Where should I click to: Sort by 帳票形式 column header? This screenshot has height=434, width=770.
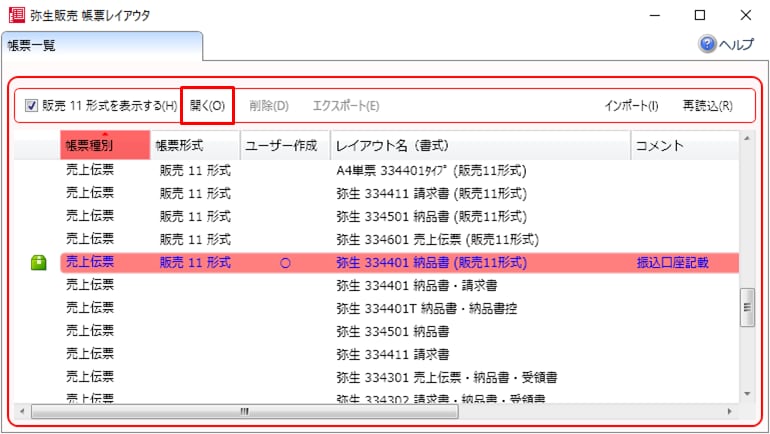pyautogui.click(x=195, y=145)
